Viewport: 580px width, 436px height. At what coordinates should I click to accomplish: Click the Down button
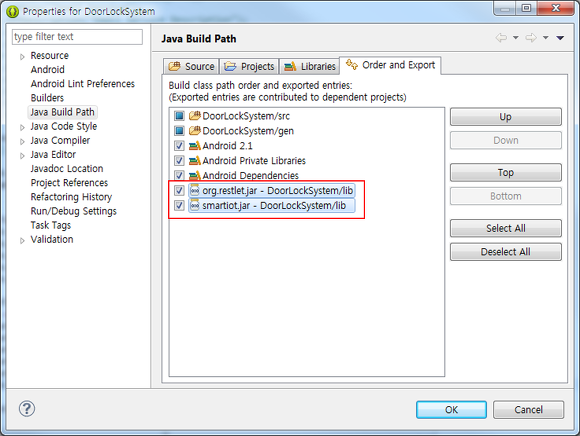pos(506,141)
